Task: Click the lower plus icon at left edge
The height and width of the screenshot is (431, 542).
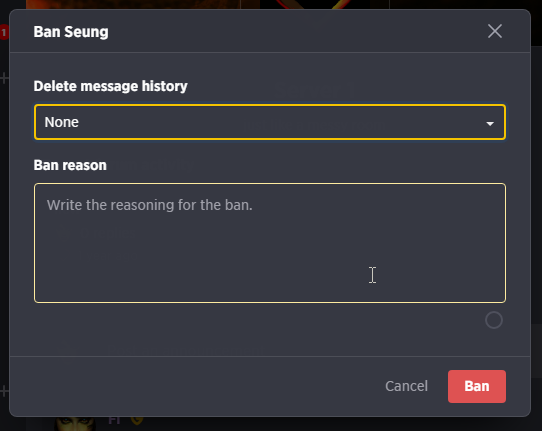Action: (x=4, y=391)
